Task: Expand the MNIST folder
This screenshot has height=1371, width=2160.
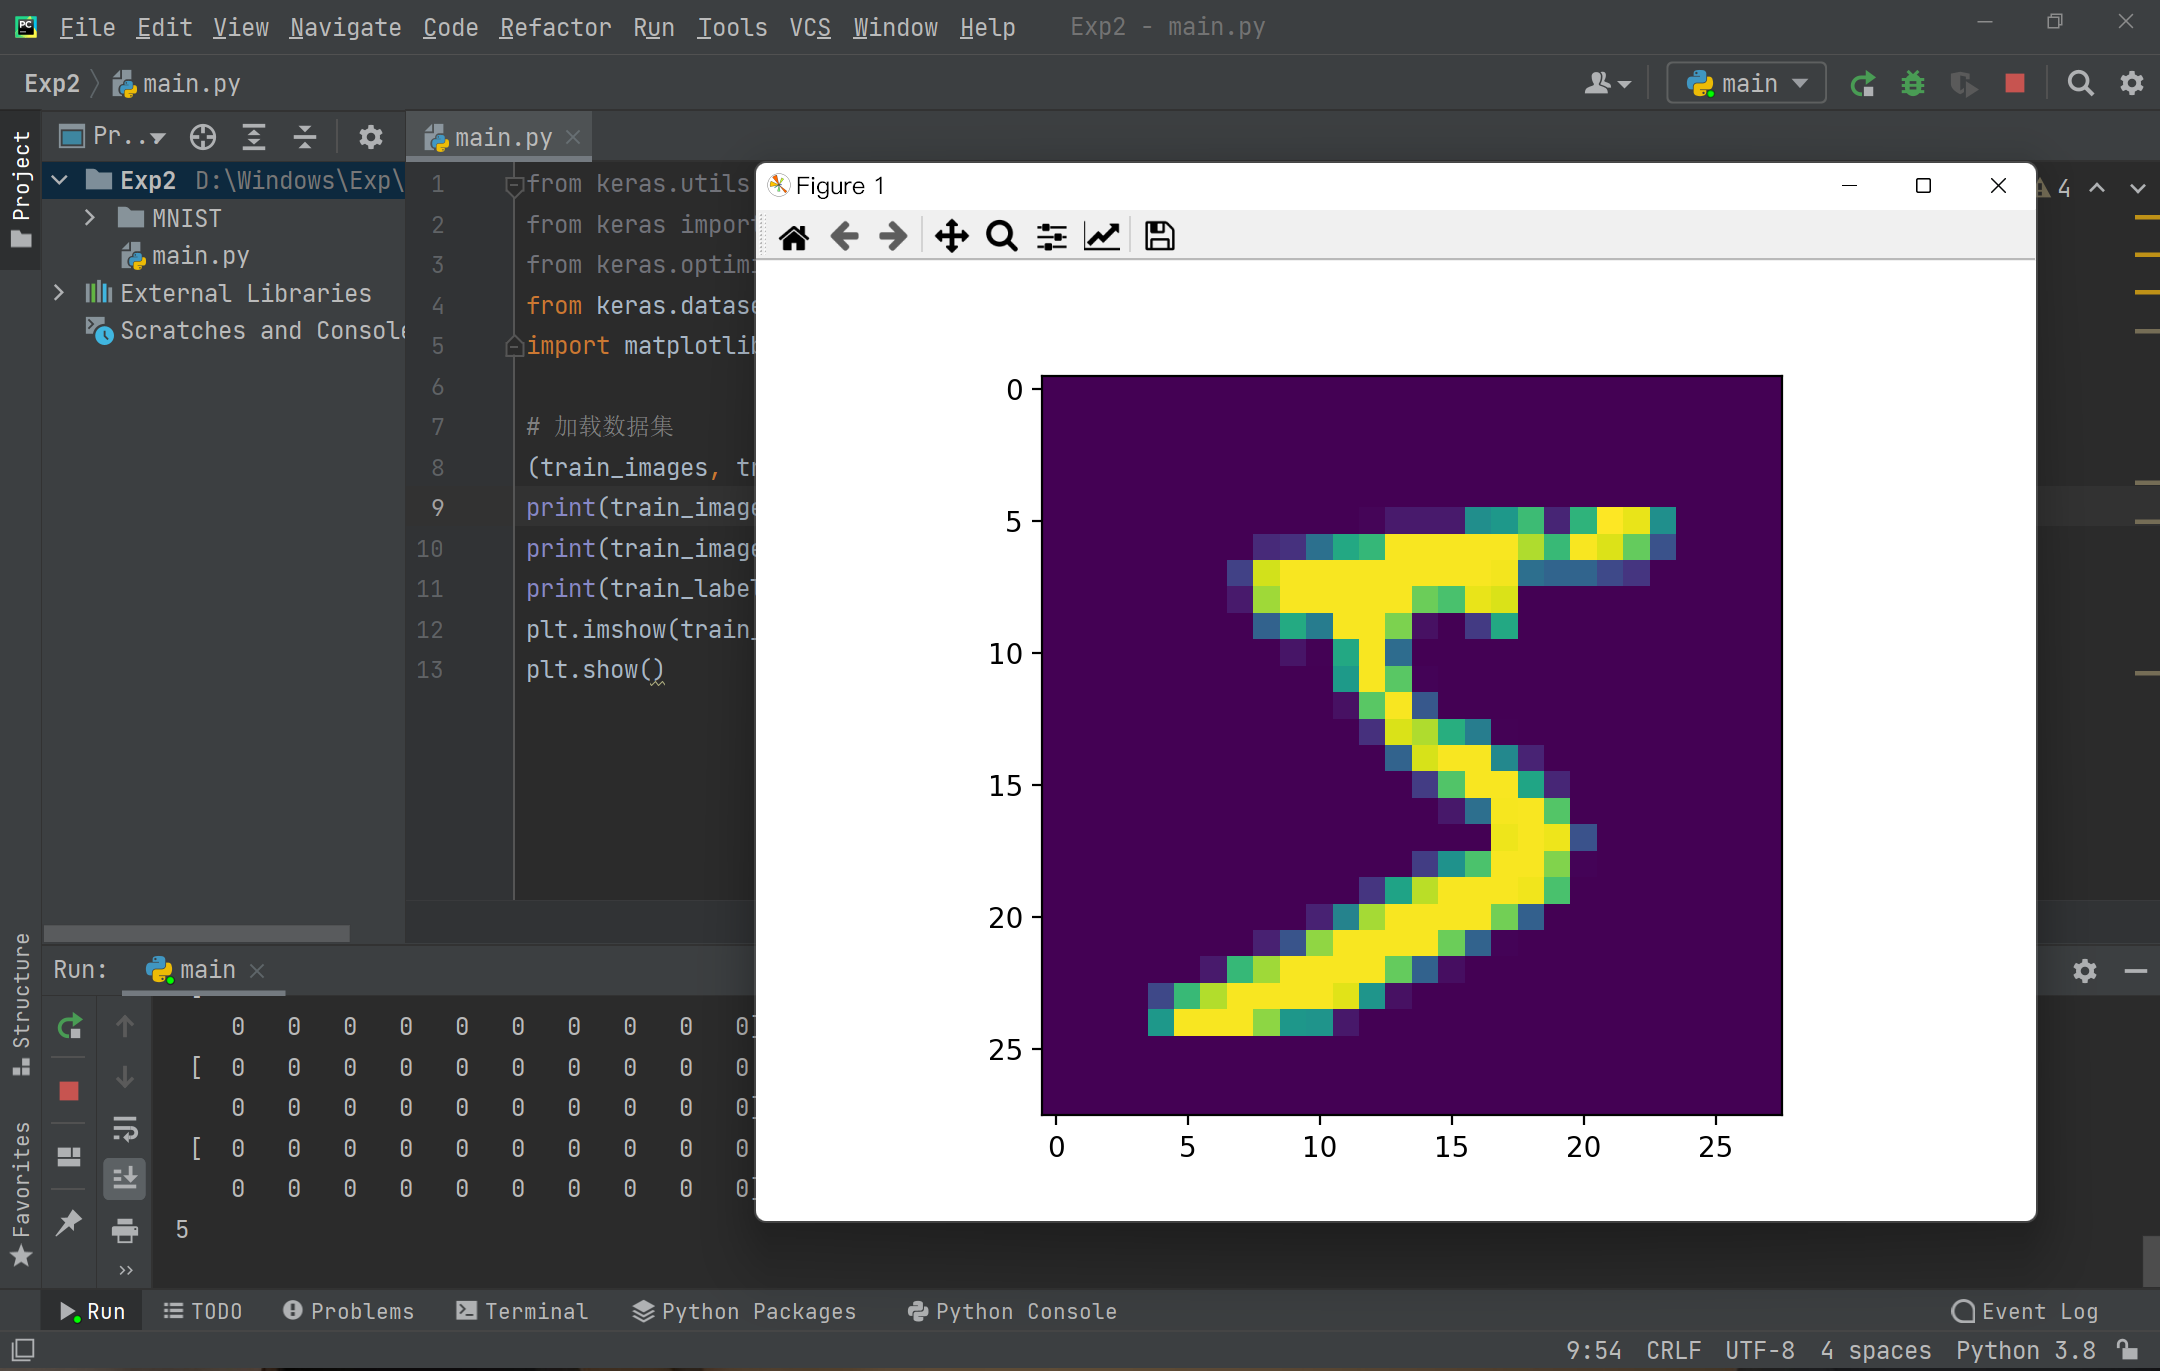Action: (x=90, y=218)
